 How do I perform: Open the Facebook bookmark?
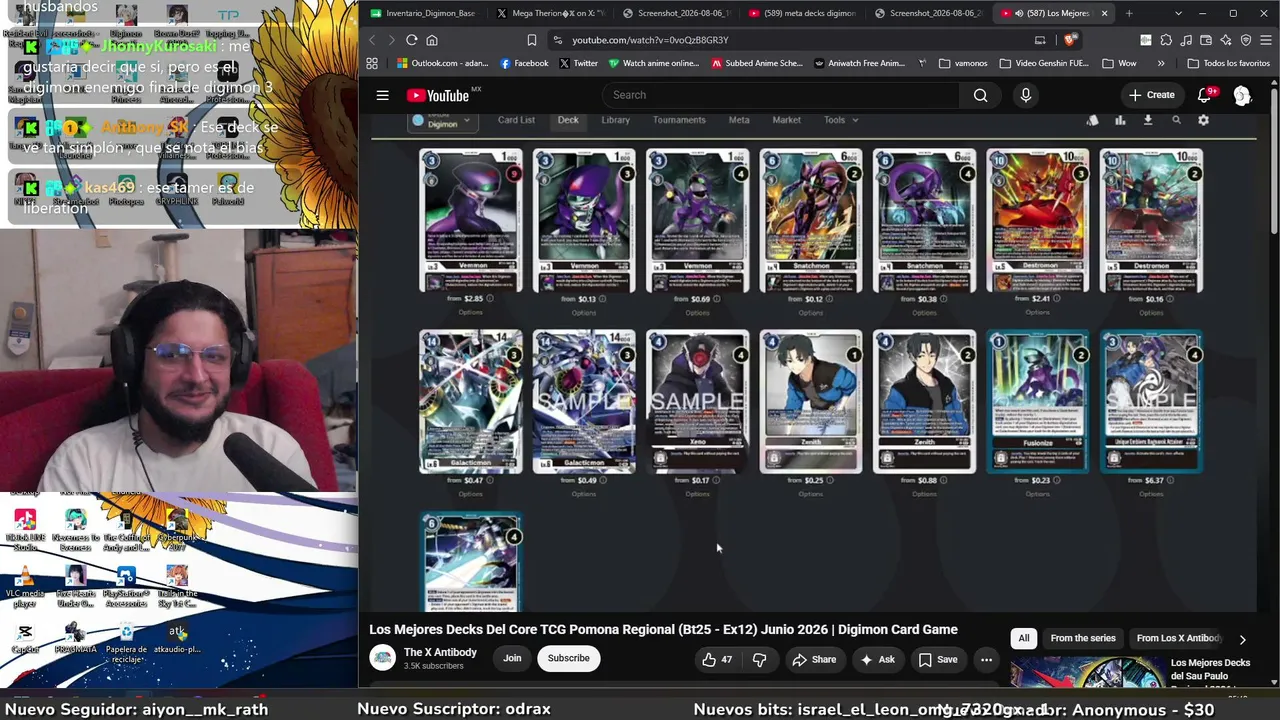tap(524, 63)
